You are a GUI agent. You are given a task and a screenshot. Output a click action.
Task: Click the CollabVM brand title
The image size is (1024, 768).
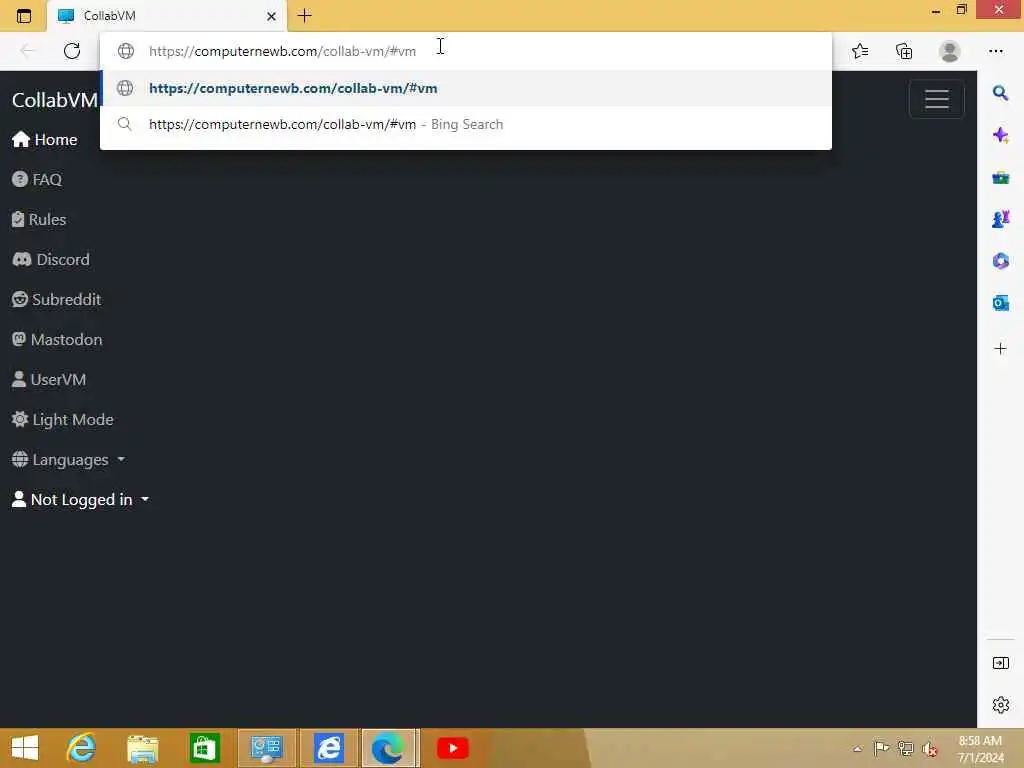[55, 100]
